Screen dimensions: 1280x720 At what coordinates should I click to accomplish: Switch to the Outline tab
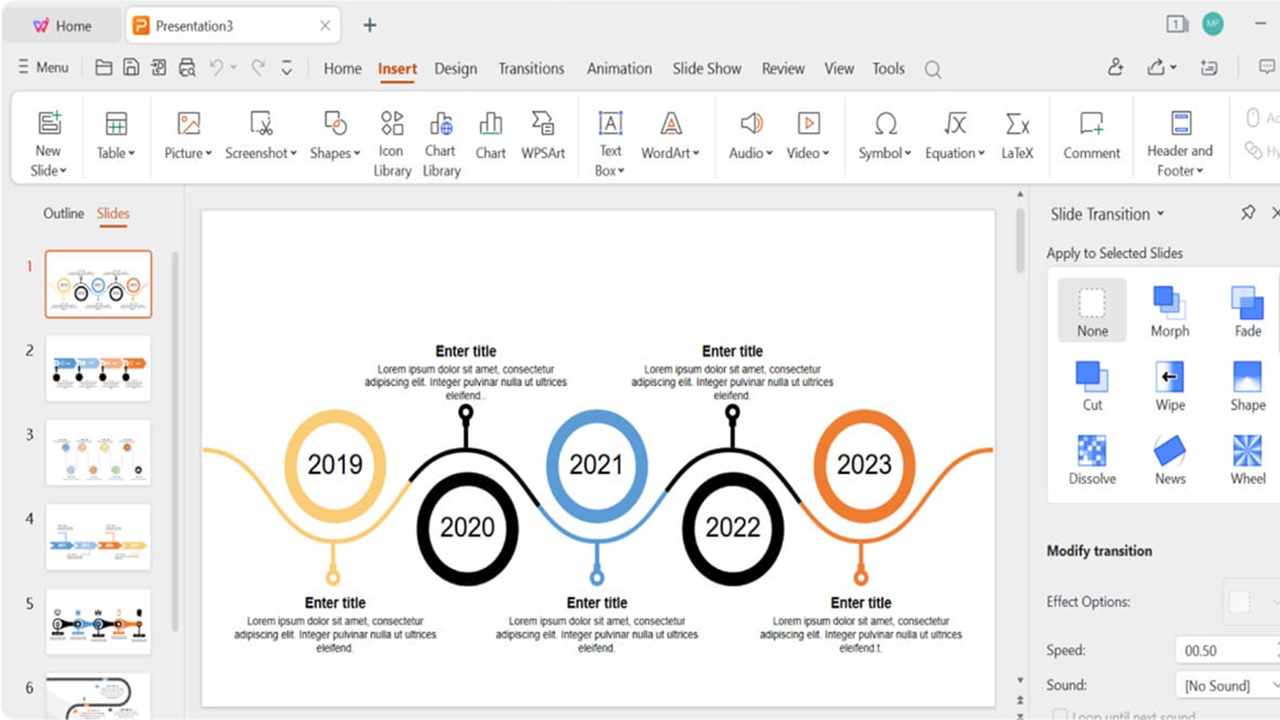(x=63, y=213)
